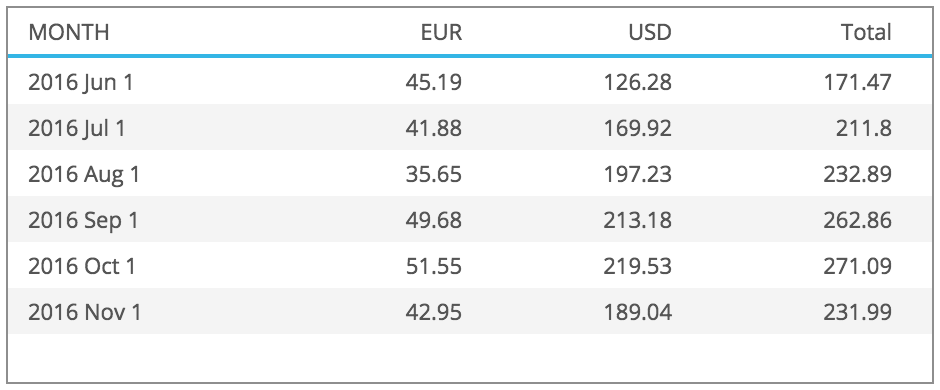Click the Total column header

tap(866, 32)
